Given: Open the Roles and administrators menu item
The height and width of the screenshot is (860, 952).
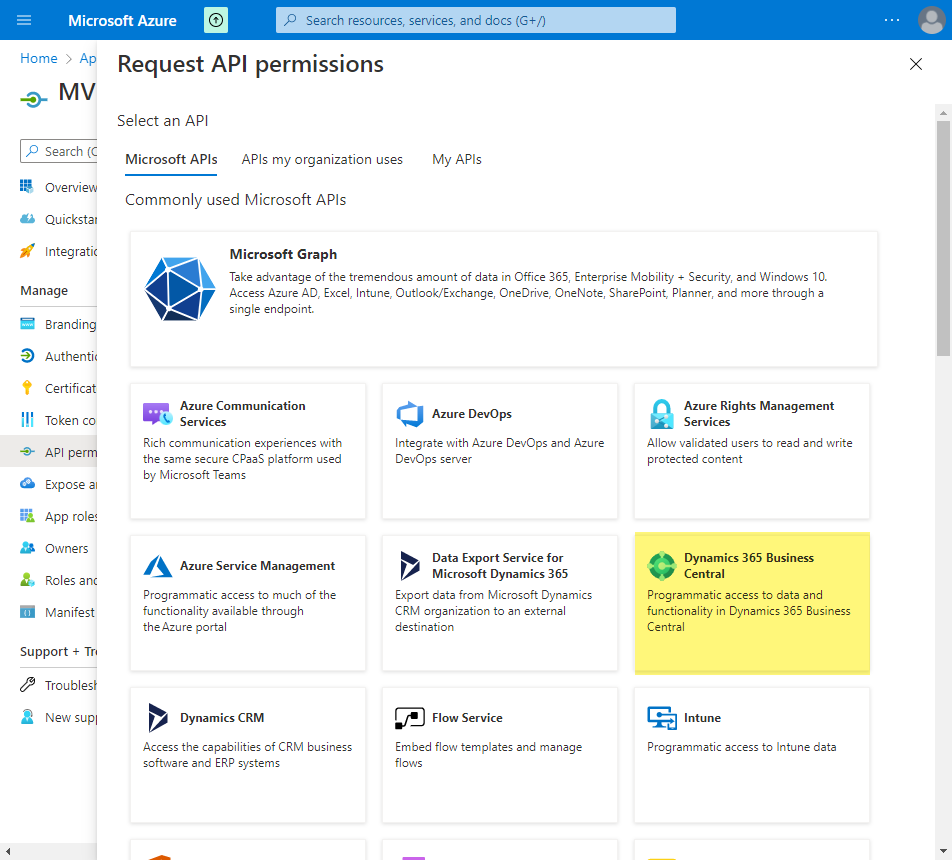Looking at the screenshot, I should coord(49,580).
